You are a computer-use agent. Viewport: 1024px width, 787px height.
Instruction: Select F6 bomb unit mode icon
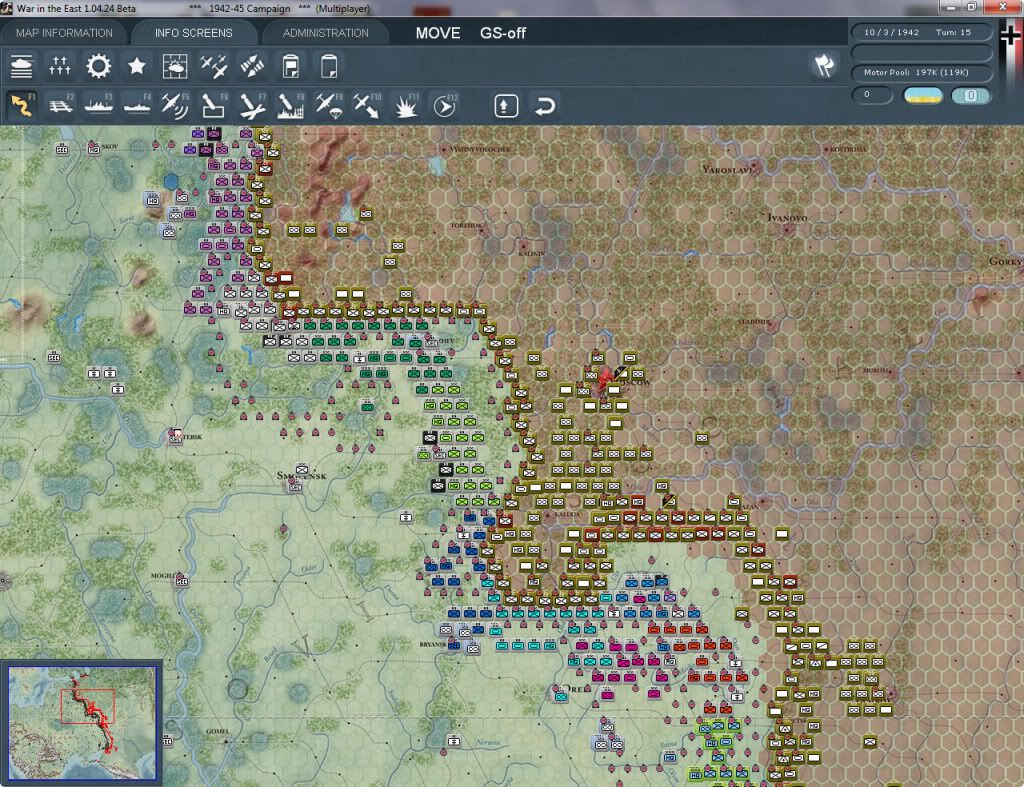pyautogui.click(x=214, y=106)
